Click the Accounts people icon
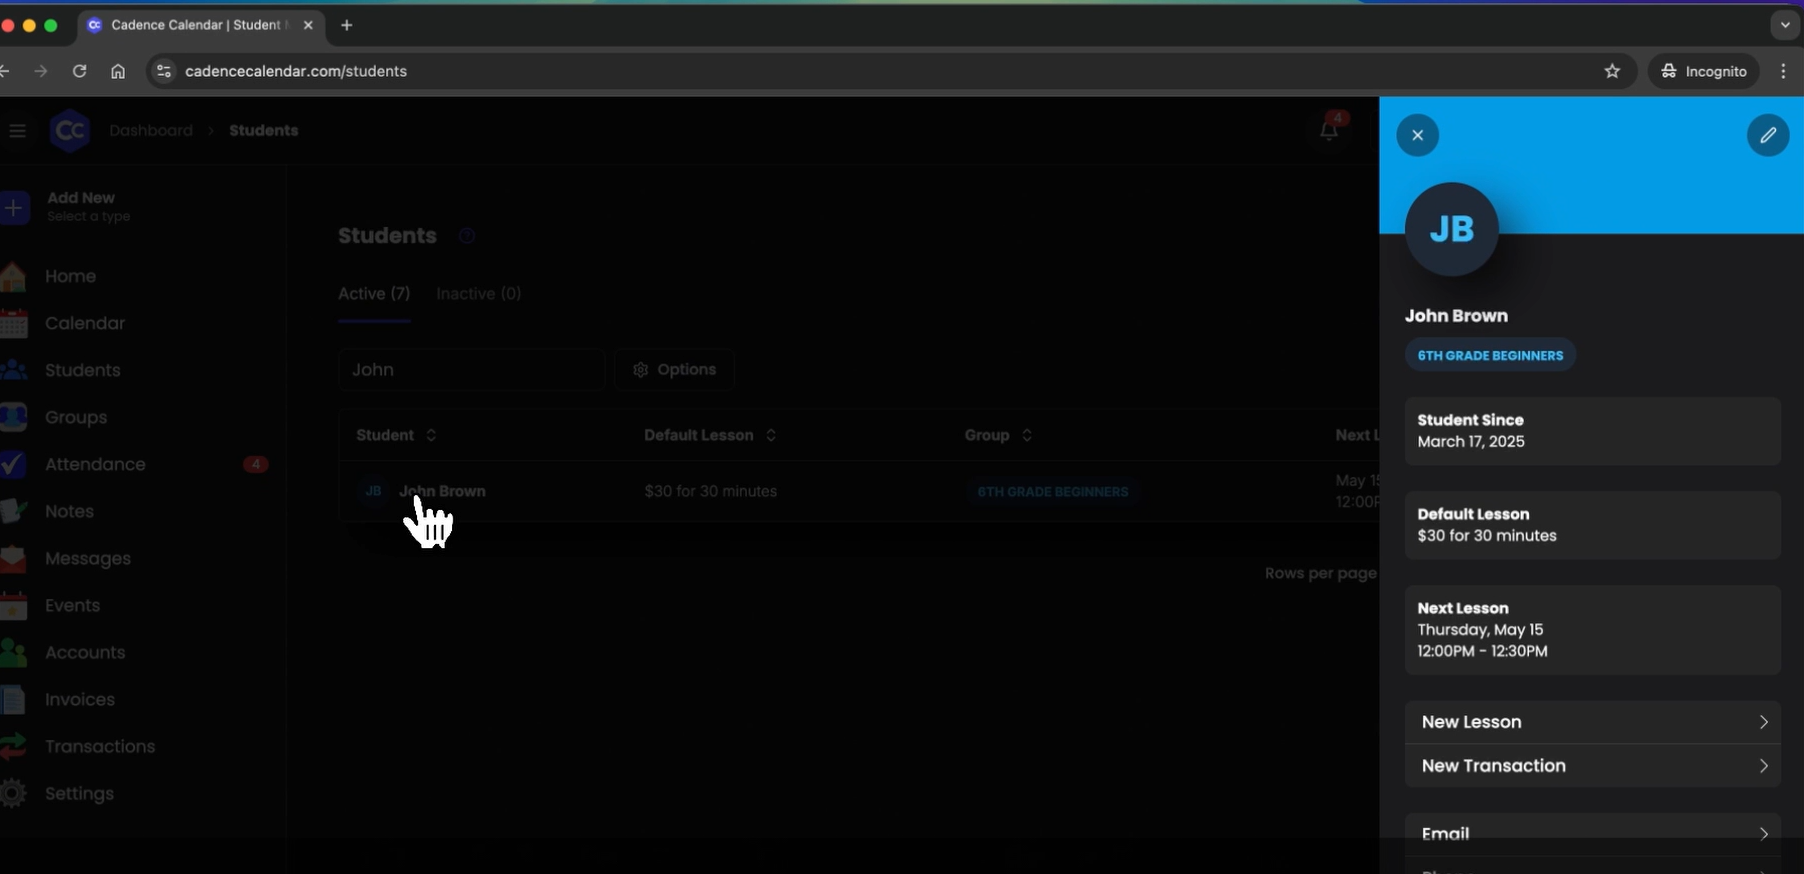The height and width of the screenshot is (874, 1804). tap(13, 652)
